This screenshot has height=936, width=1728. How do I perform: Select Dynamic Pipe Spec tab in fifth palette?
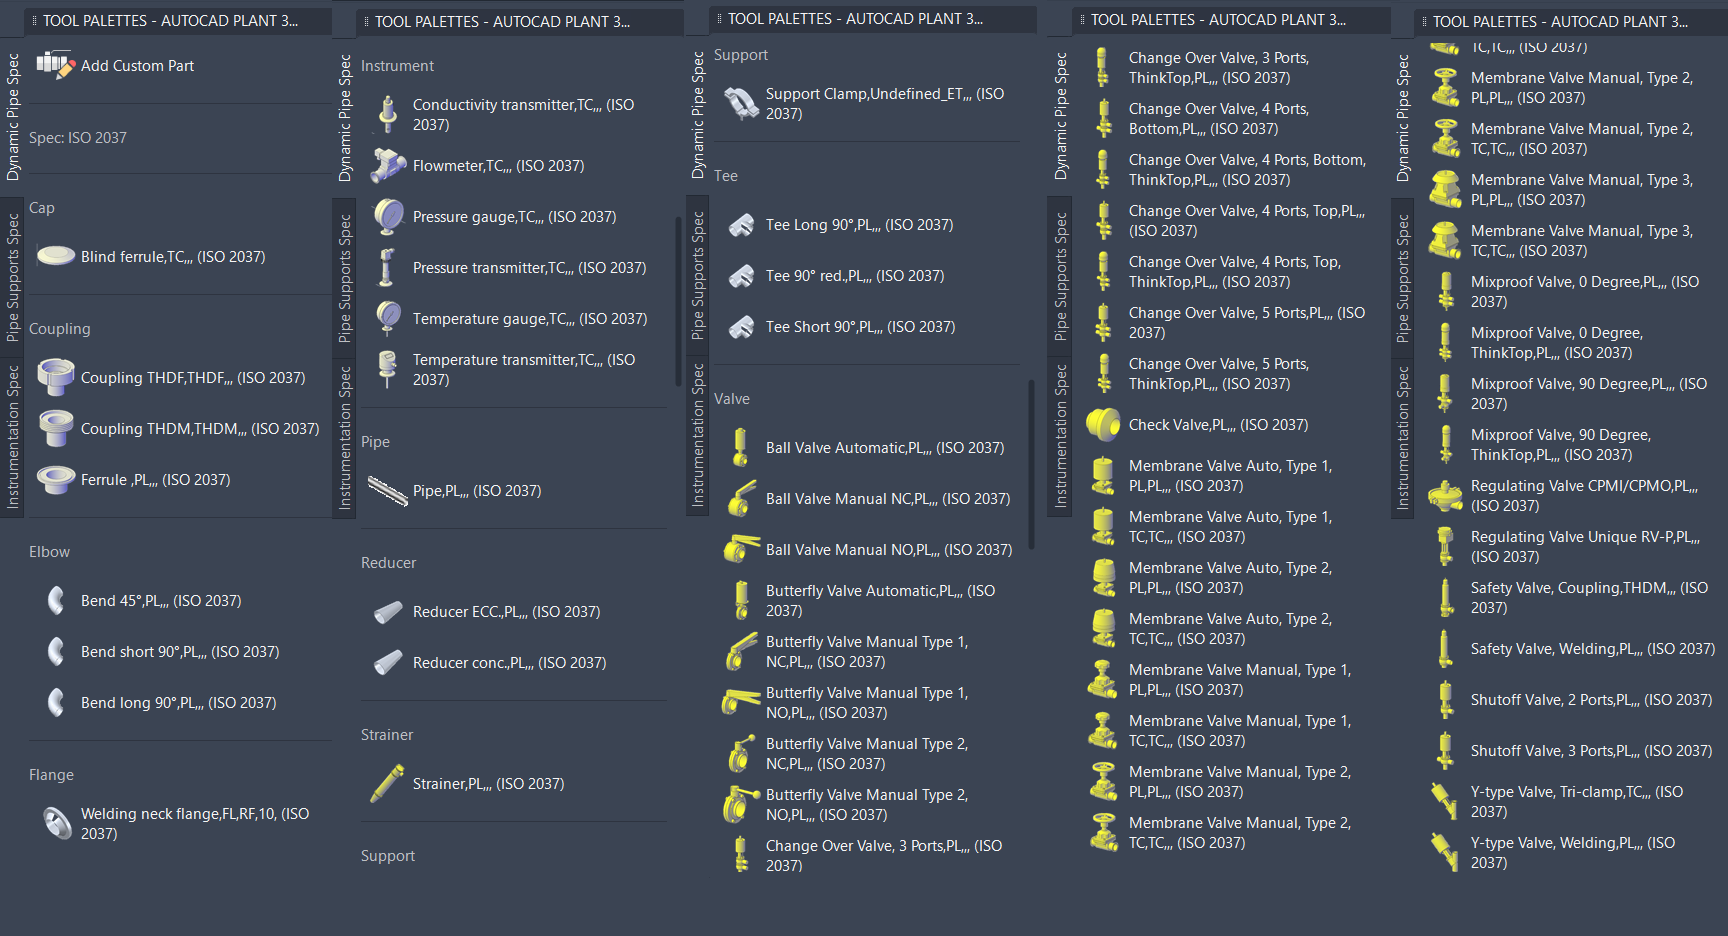(1403, 117)
